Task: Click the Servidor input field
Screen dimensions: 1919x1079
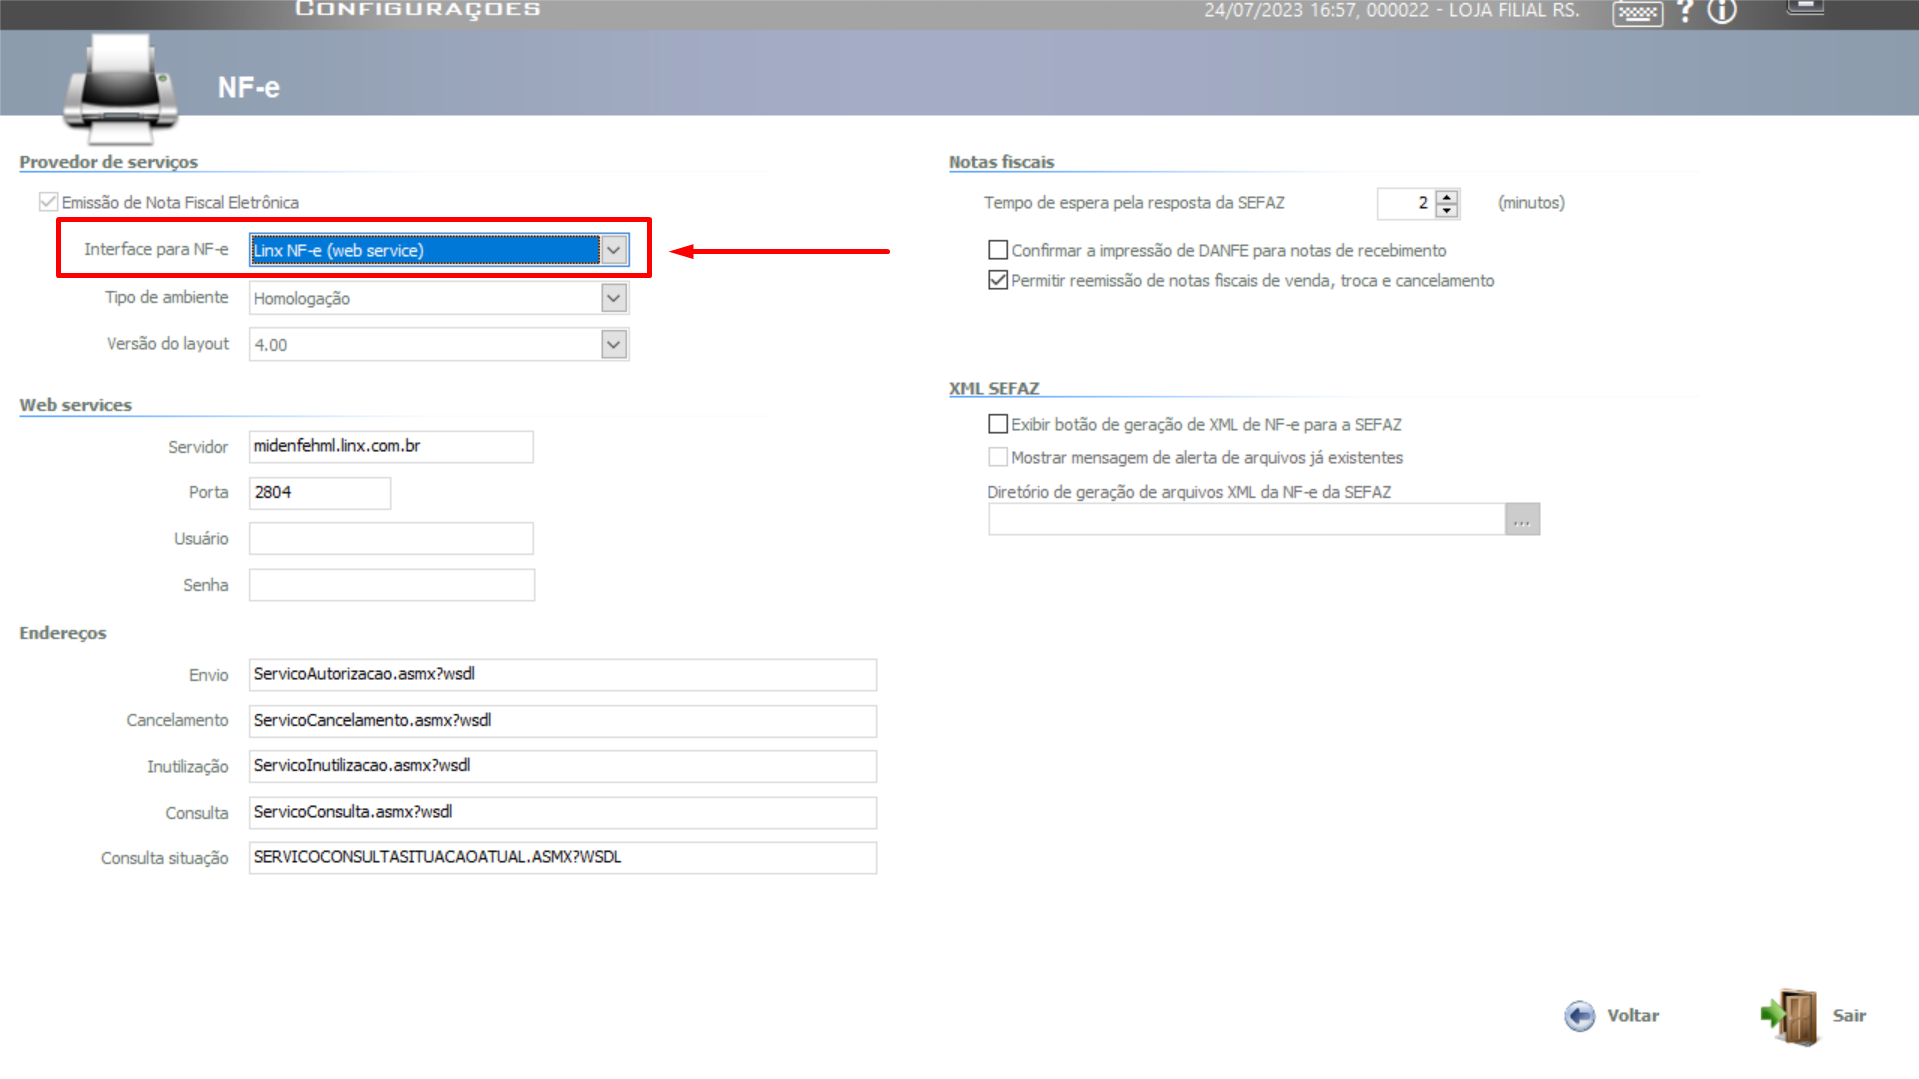Action: (391, 447)
